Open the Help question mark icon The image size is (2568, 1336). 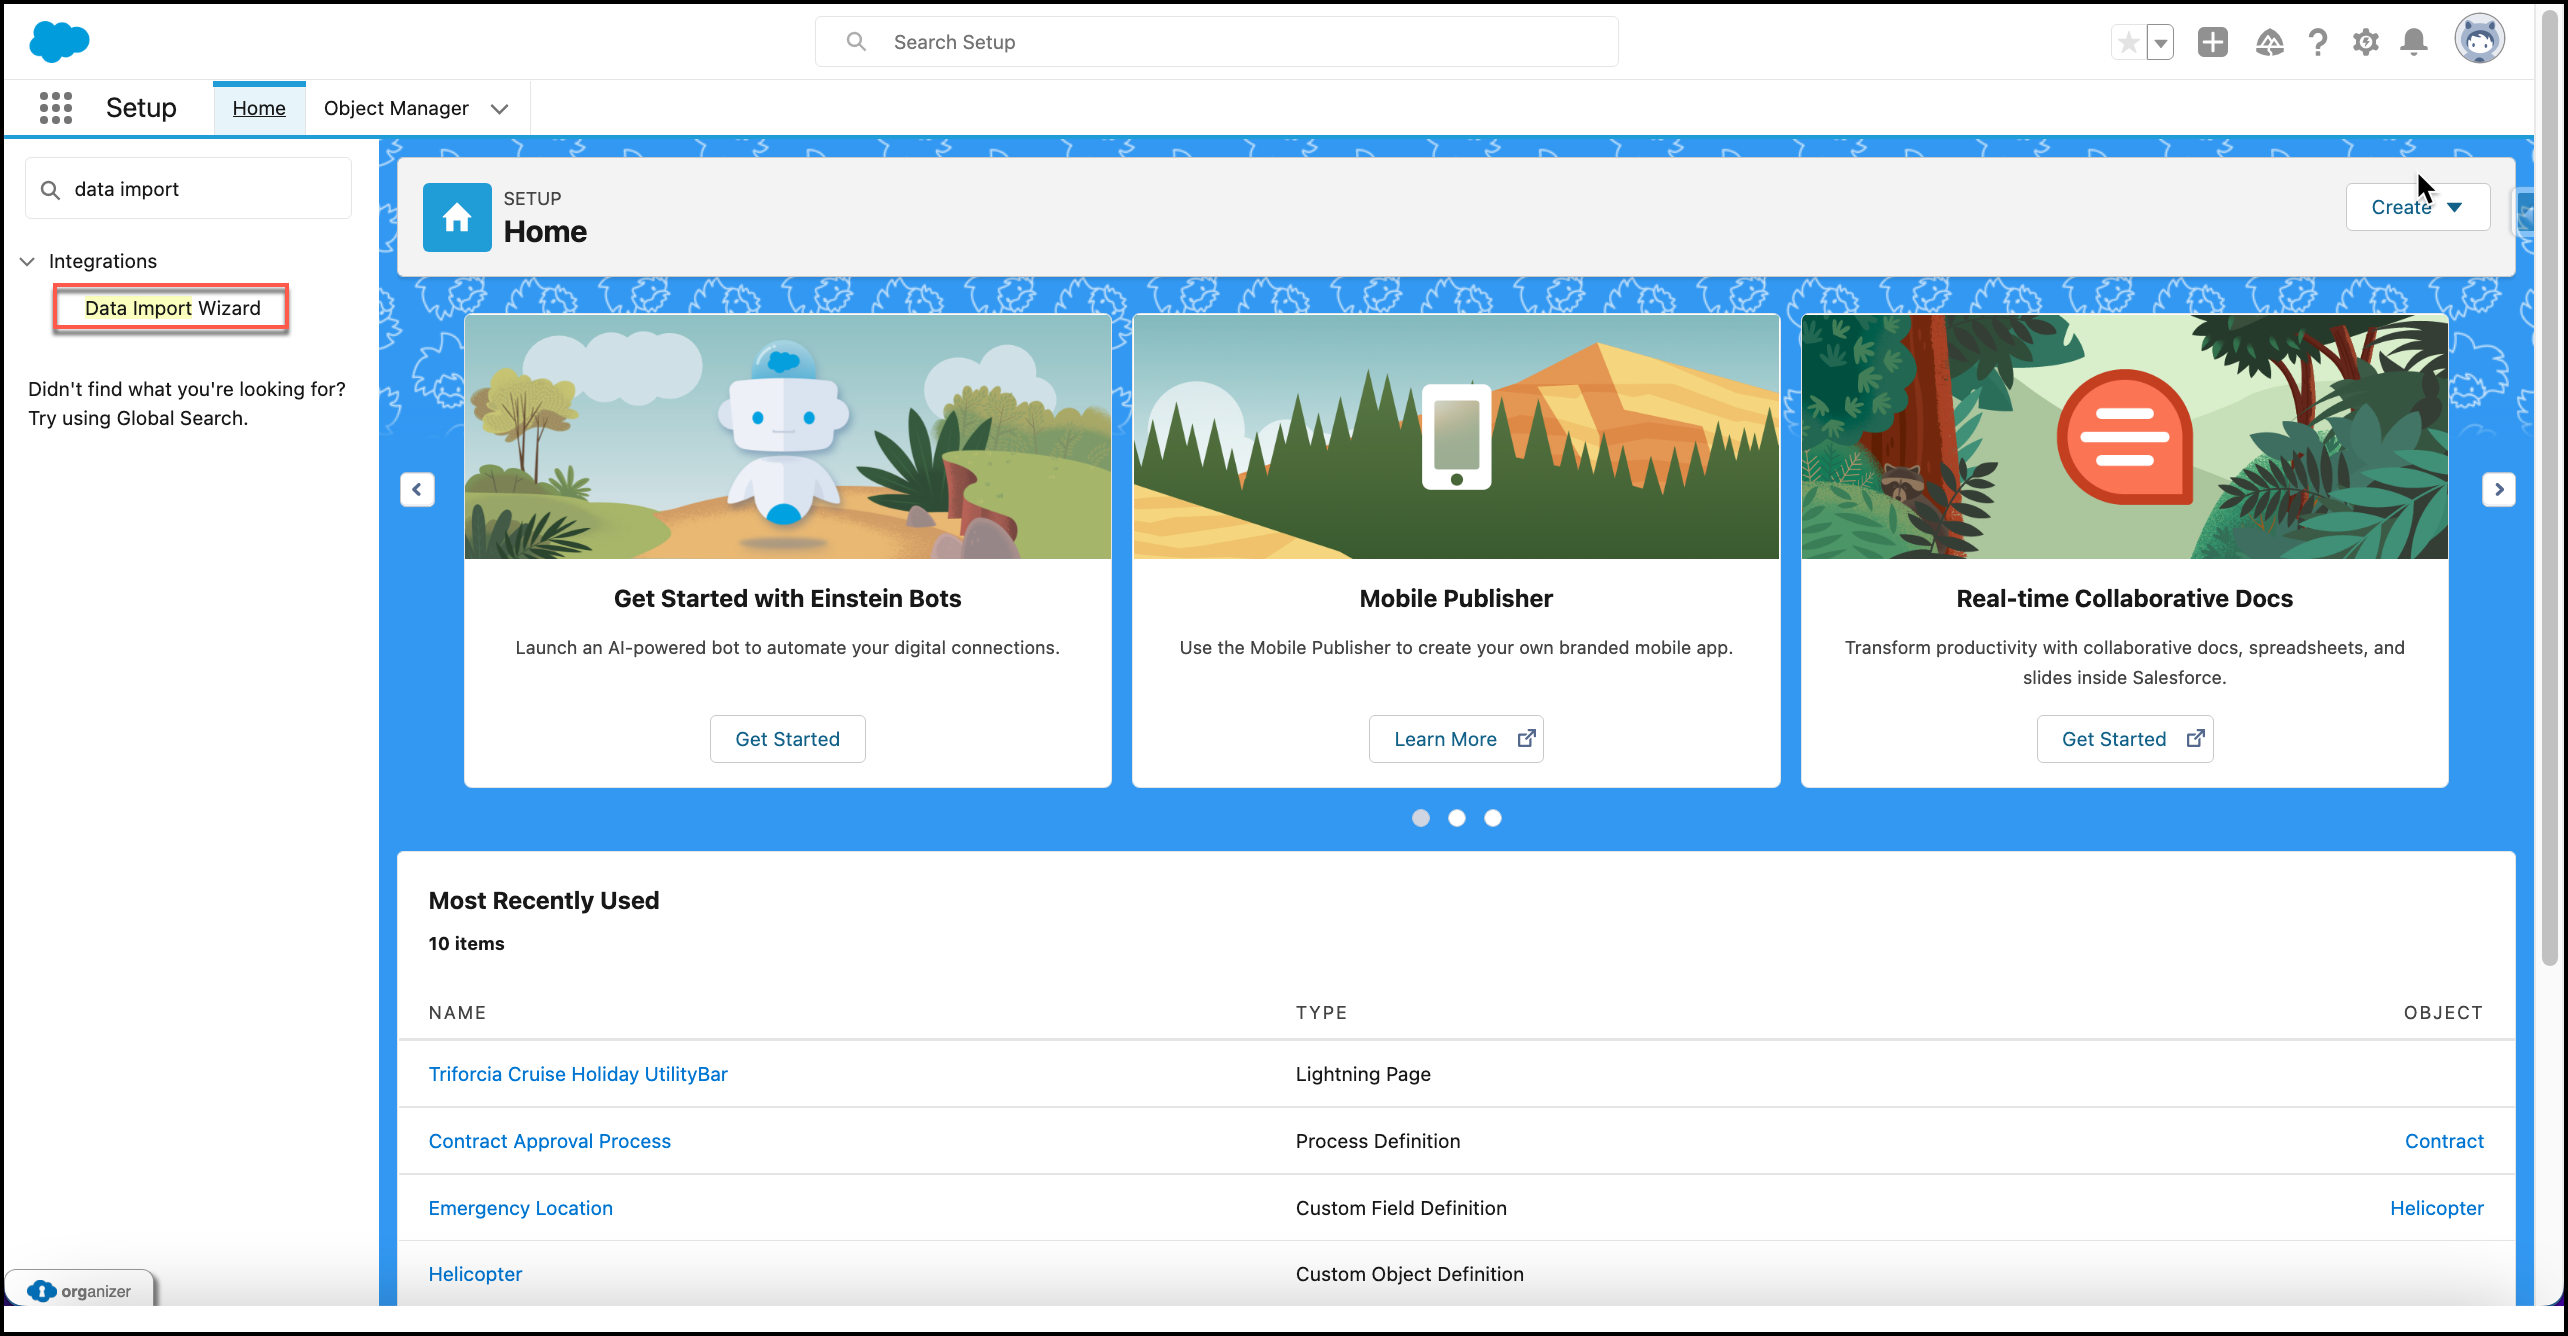[x=2318, y=42]
